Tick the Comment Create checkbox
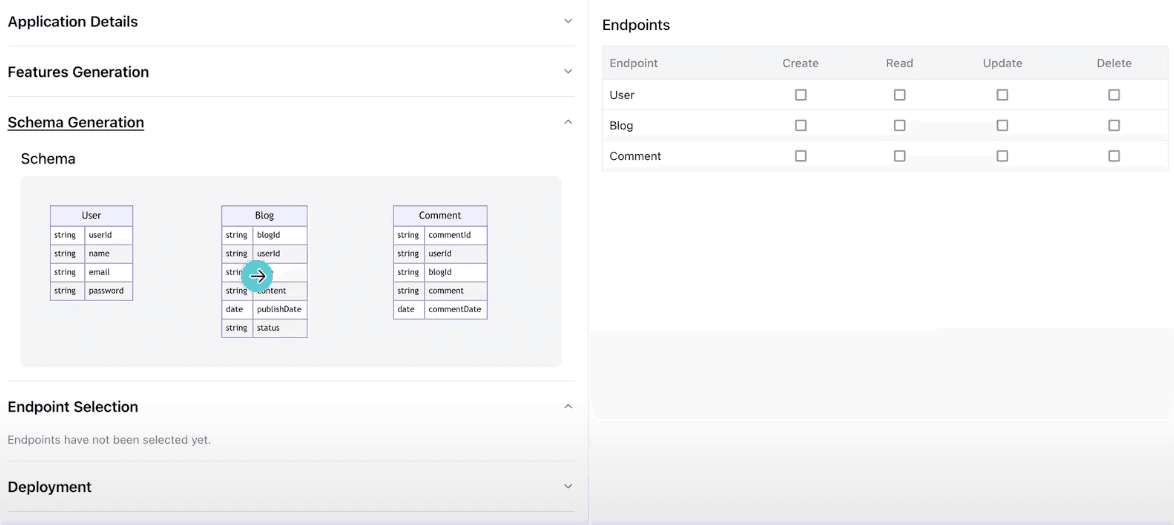 point(800,156)
